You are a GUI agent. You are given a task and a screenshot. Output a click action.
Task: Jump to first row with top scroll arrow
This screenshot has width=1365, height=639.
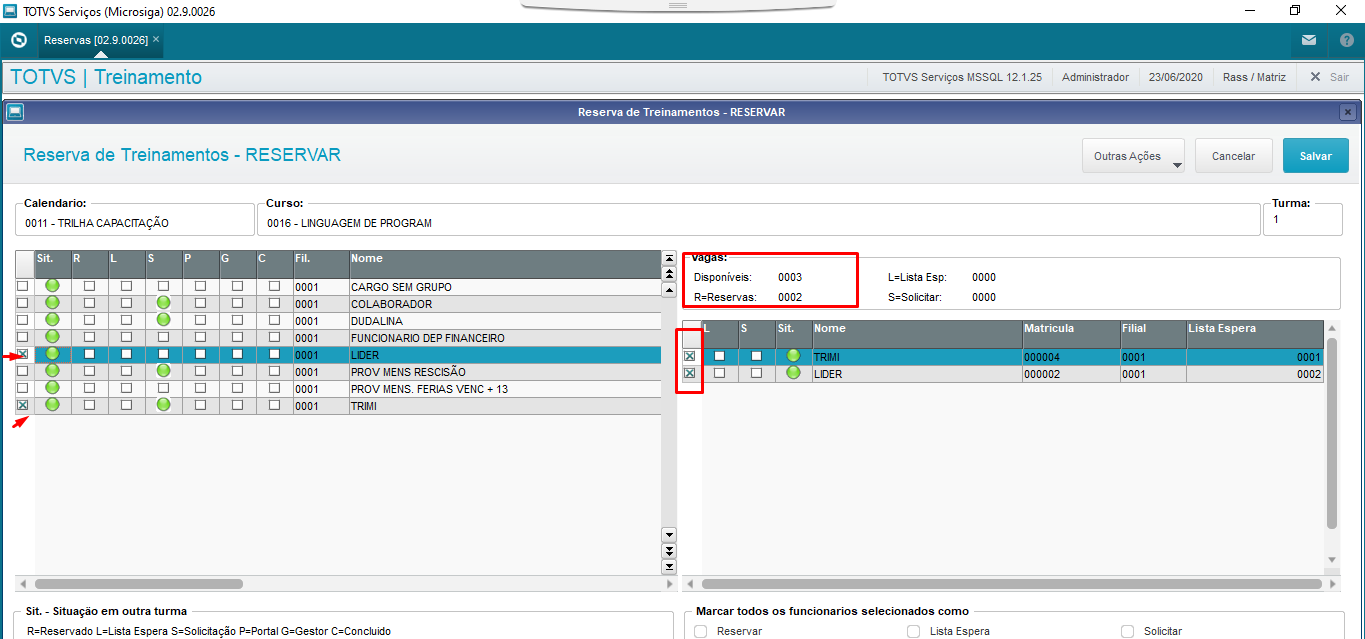click(x=669, y=258)
